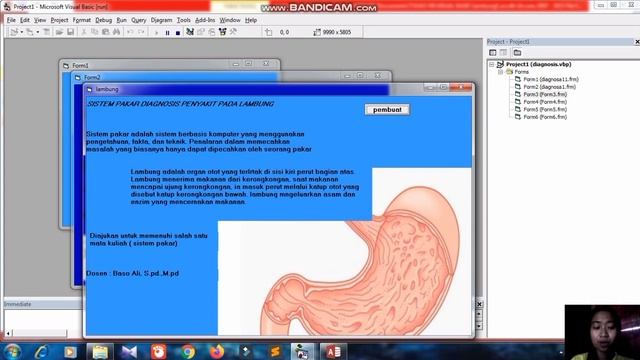Open the Windows Start button

pos(12,351)
